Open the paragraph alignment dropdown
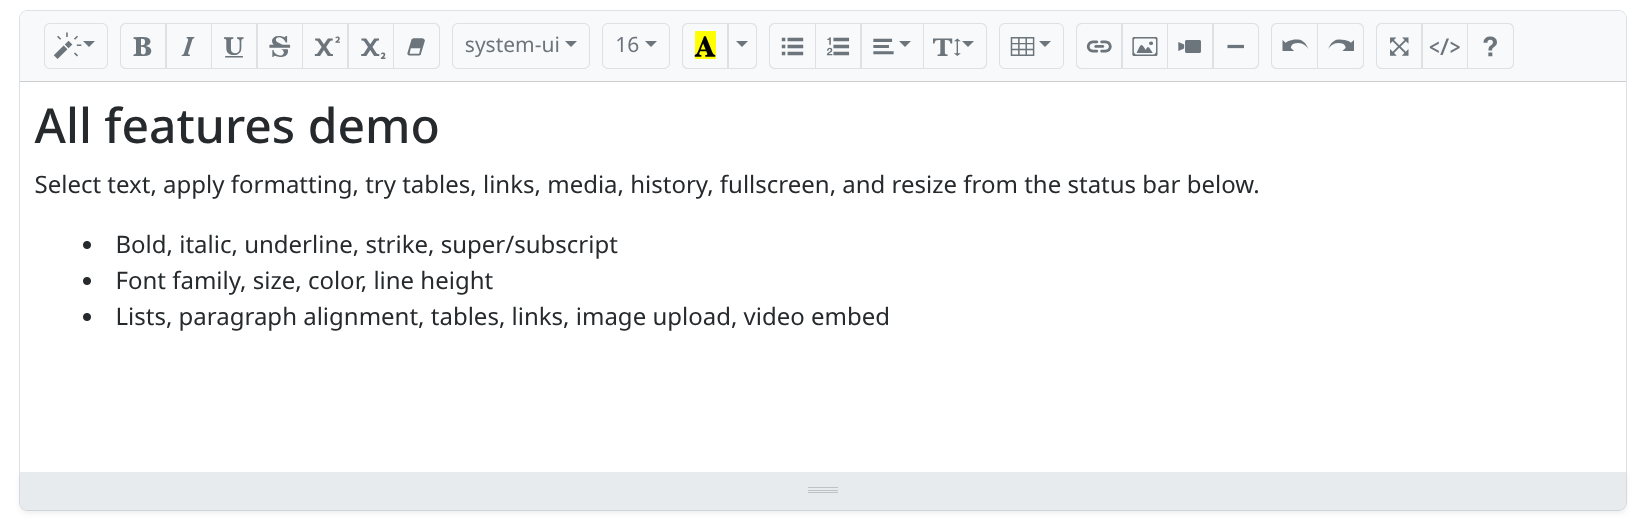Viewport: 1648px width, 529px height. pyautogui.click(x=891, y=46)
